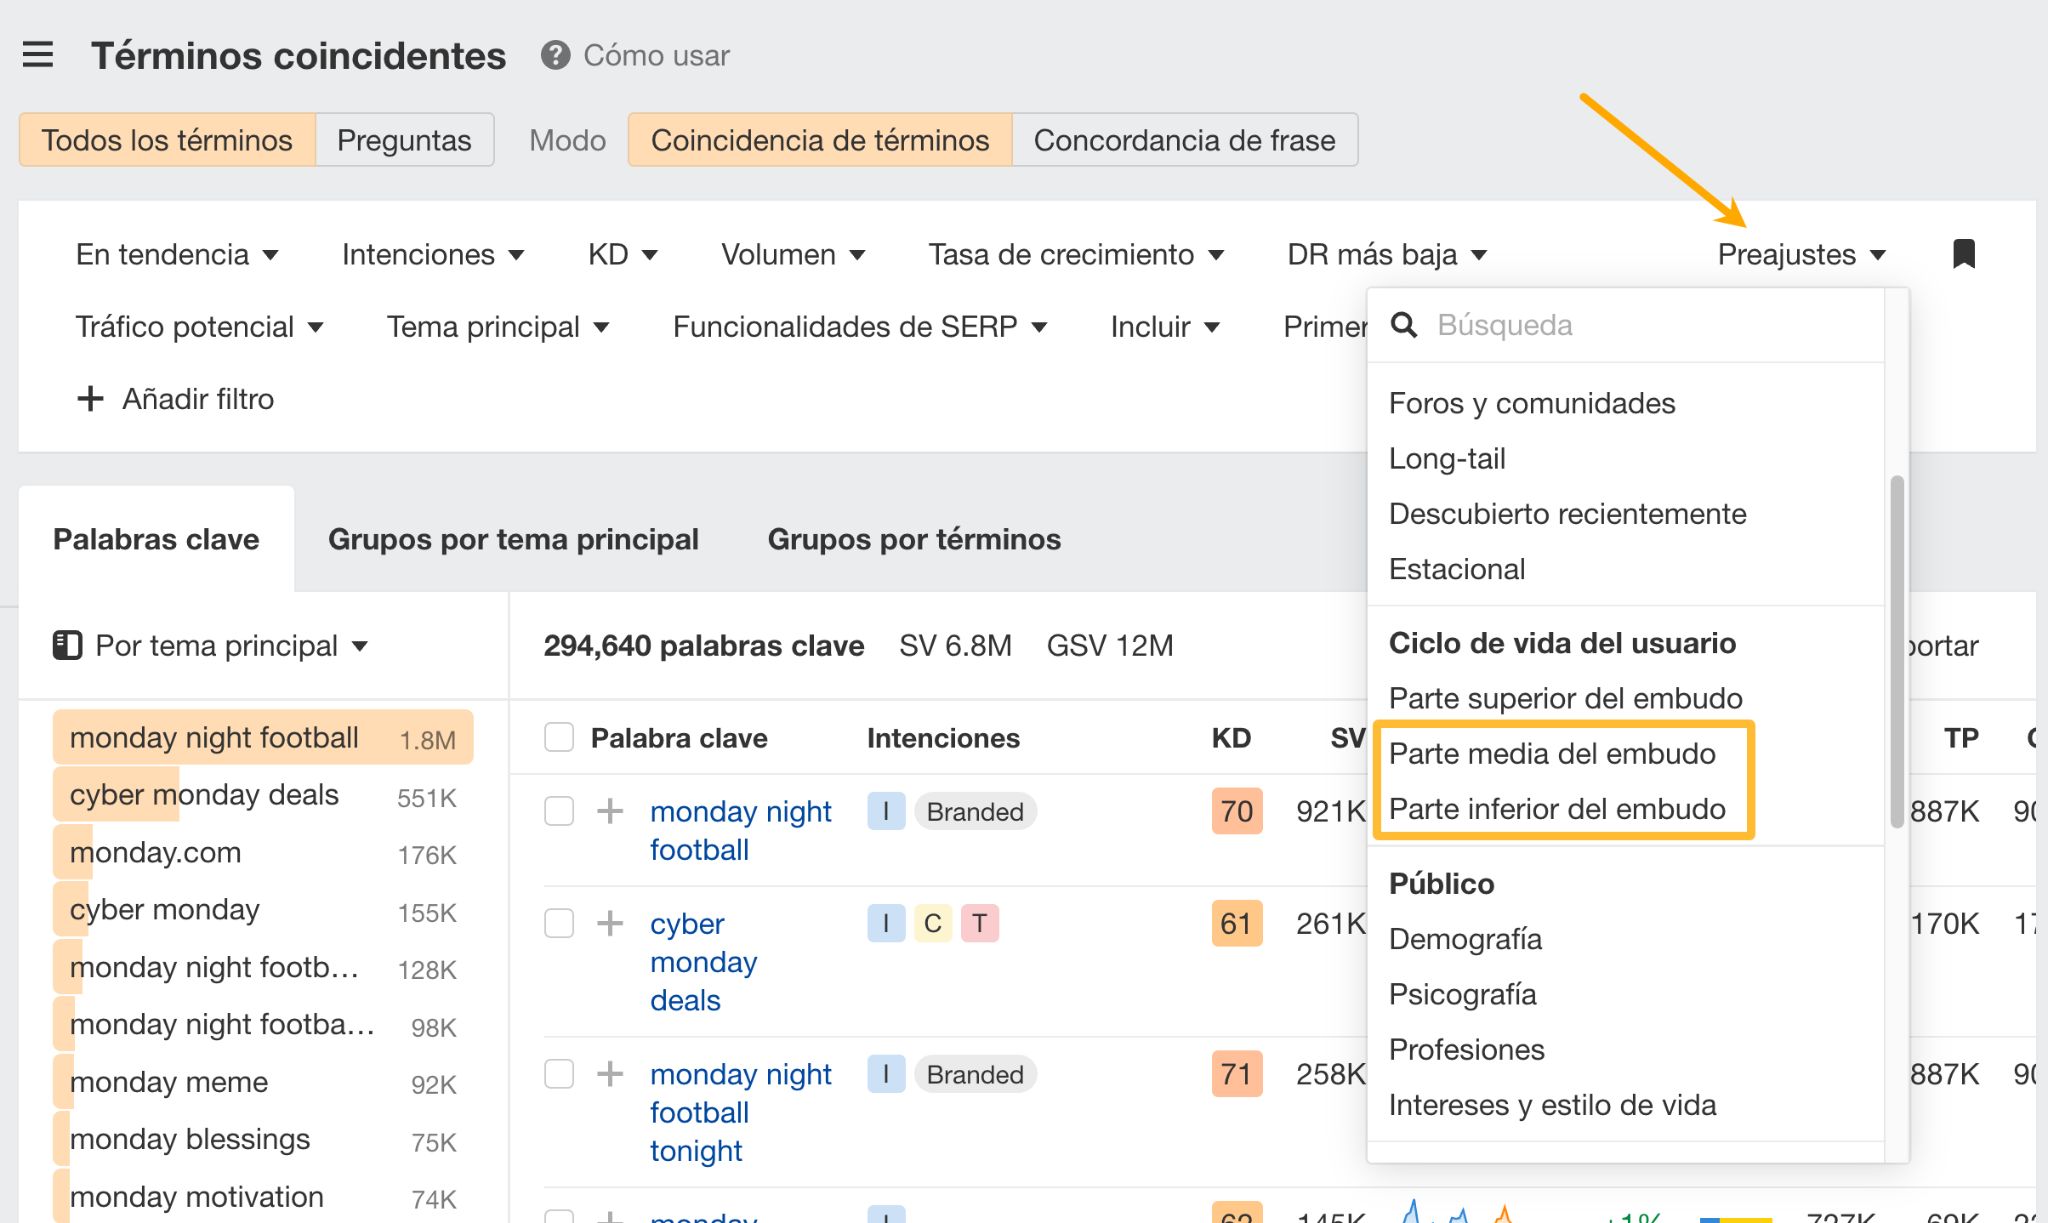This screenshot has width=2048, height=1223.
Task: Open the Tema principal filter dropdown
Action: click(498, 327)
